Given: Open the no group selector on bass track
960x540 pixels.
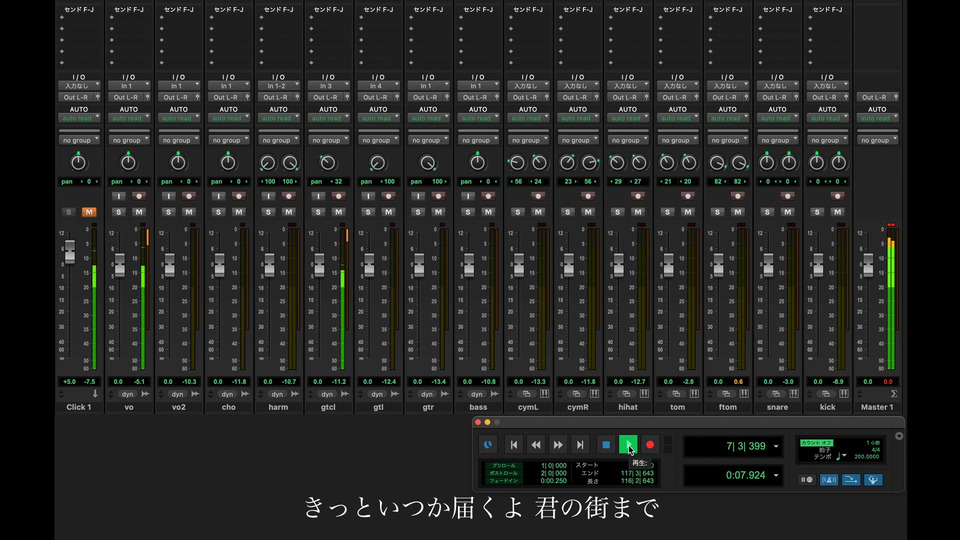Looking at the screenshot, I should tap(478, 140).
